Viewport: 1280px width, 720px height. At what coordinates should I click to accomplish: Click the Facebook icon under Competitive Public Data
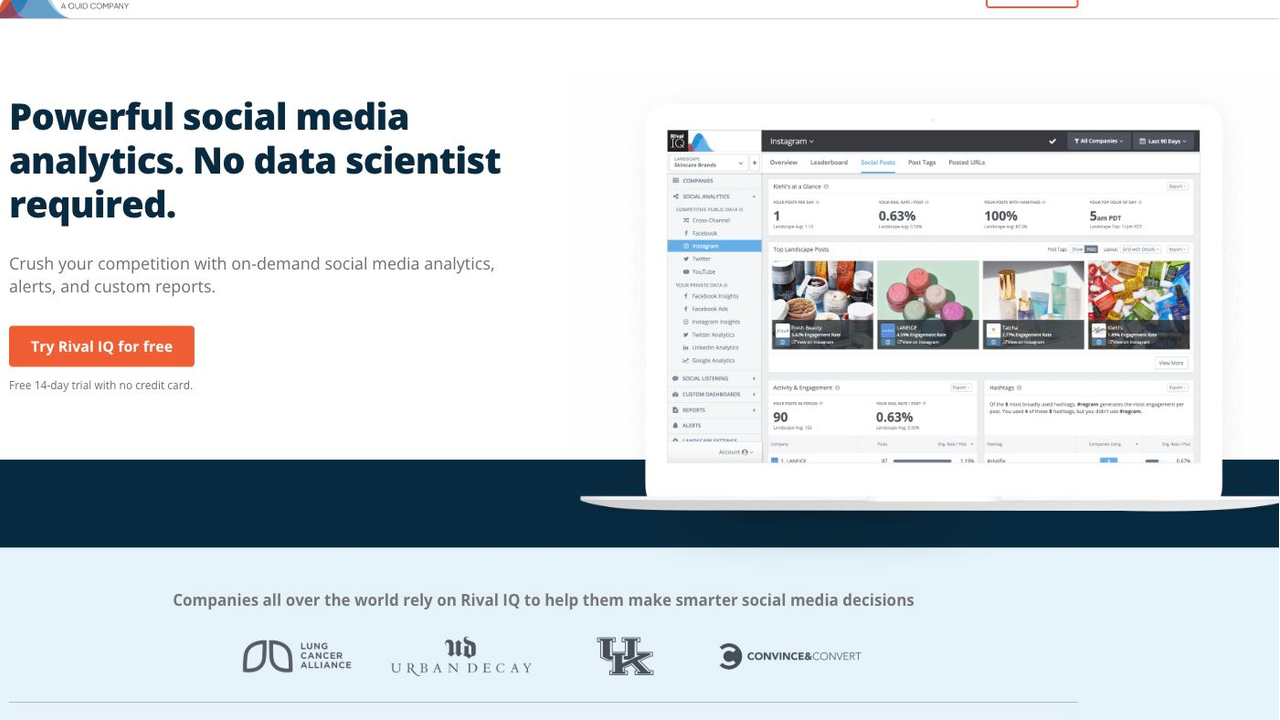[x=686, y=233]
